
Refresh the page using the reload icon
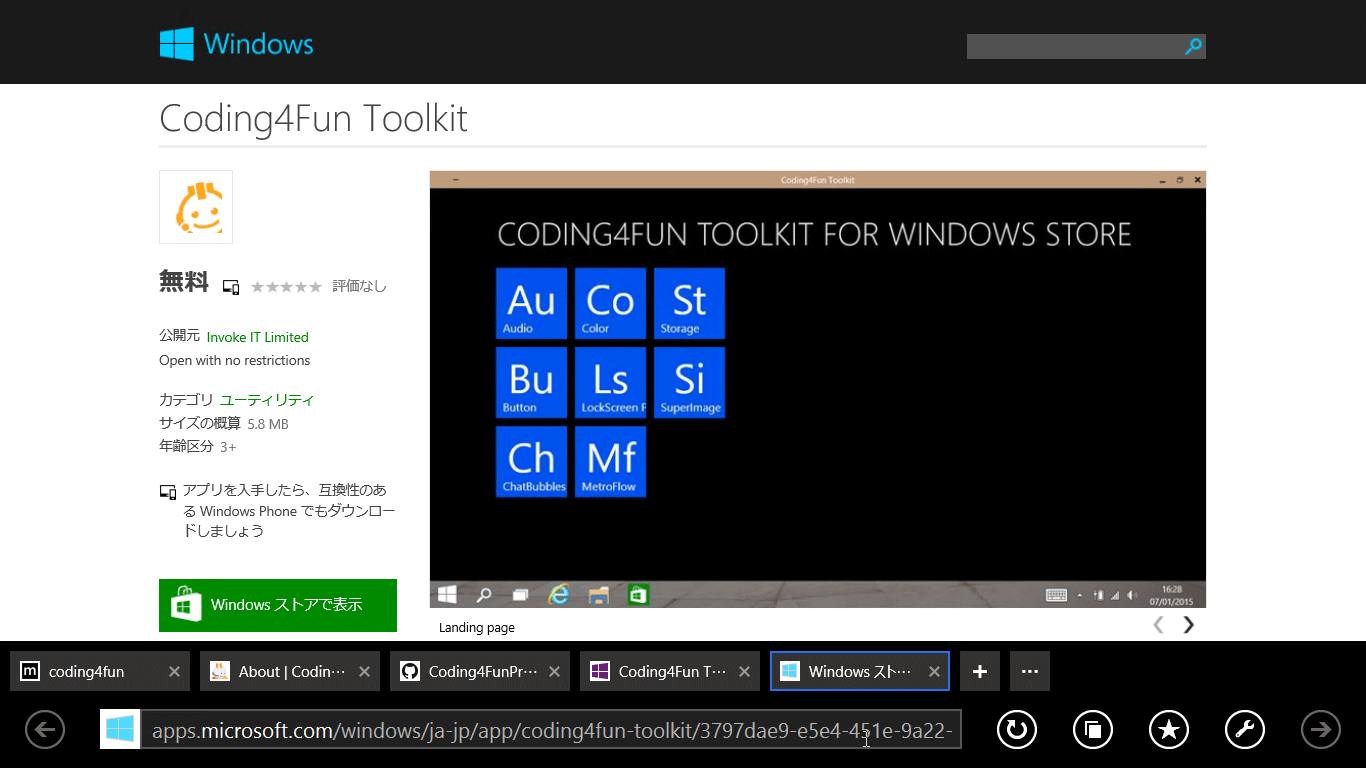(1016, 729)
